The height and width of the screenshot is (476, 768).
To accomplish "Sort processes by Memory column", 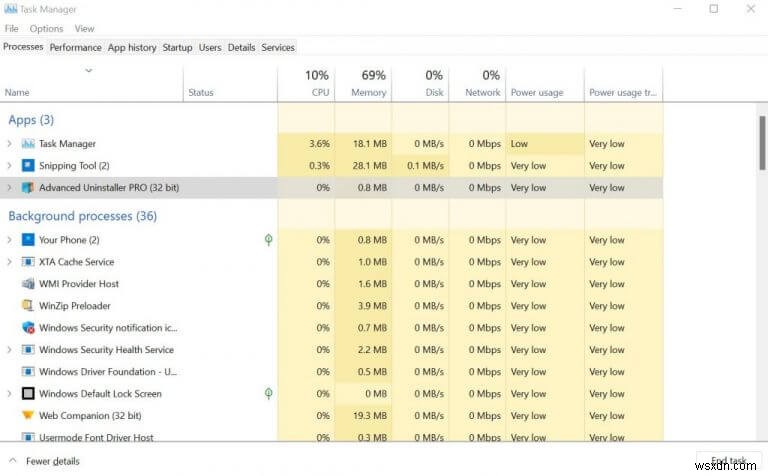I will [363, 83].
